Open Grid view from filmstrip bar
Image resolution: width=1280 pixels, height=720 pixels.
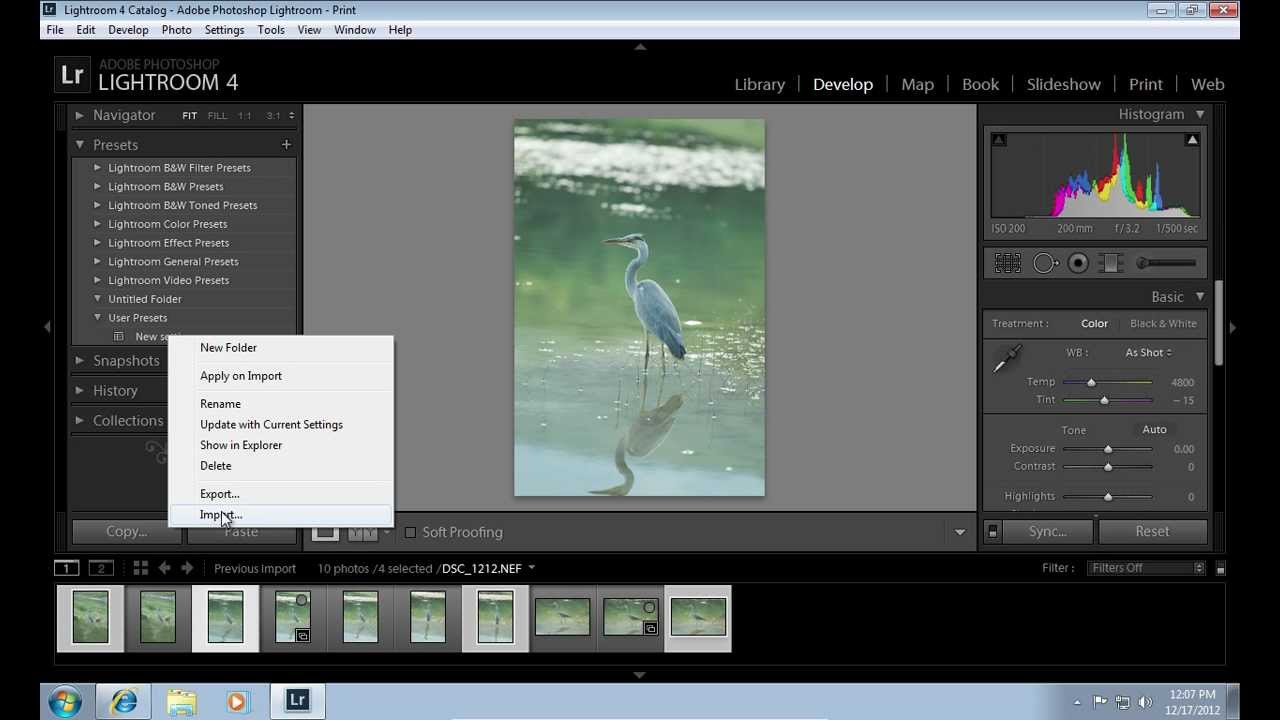[140, 568]
